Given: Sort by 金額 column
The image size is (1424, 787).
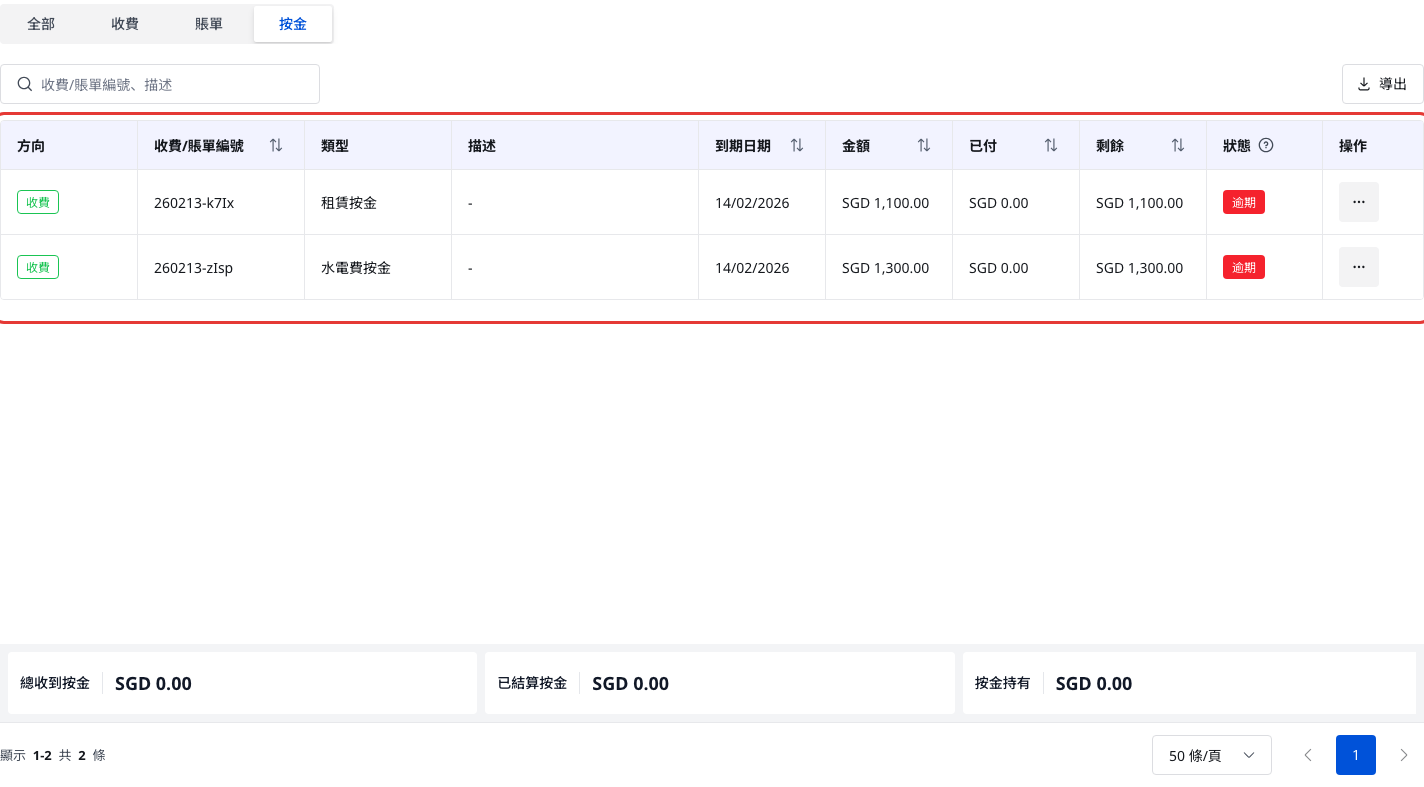Looking at the screenshot, I should tap(924, 145).
